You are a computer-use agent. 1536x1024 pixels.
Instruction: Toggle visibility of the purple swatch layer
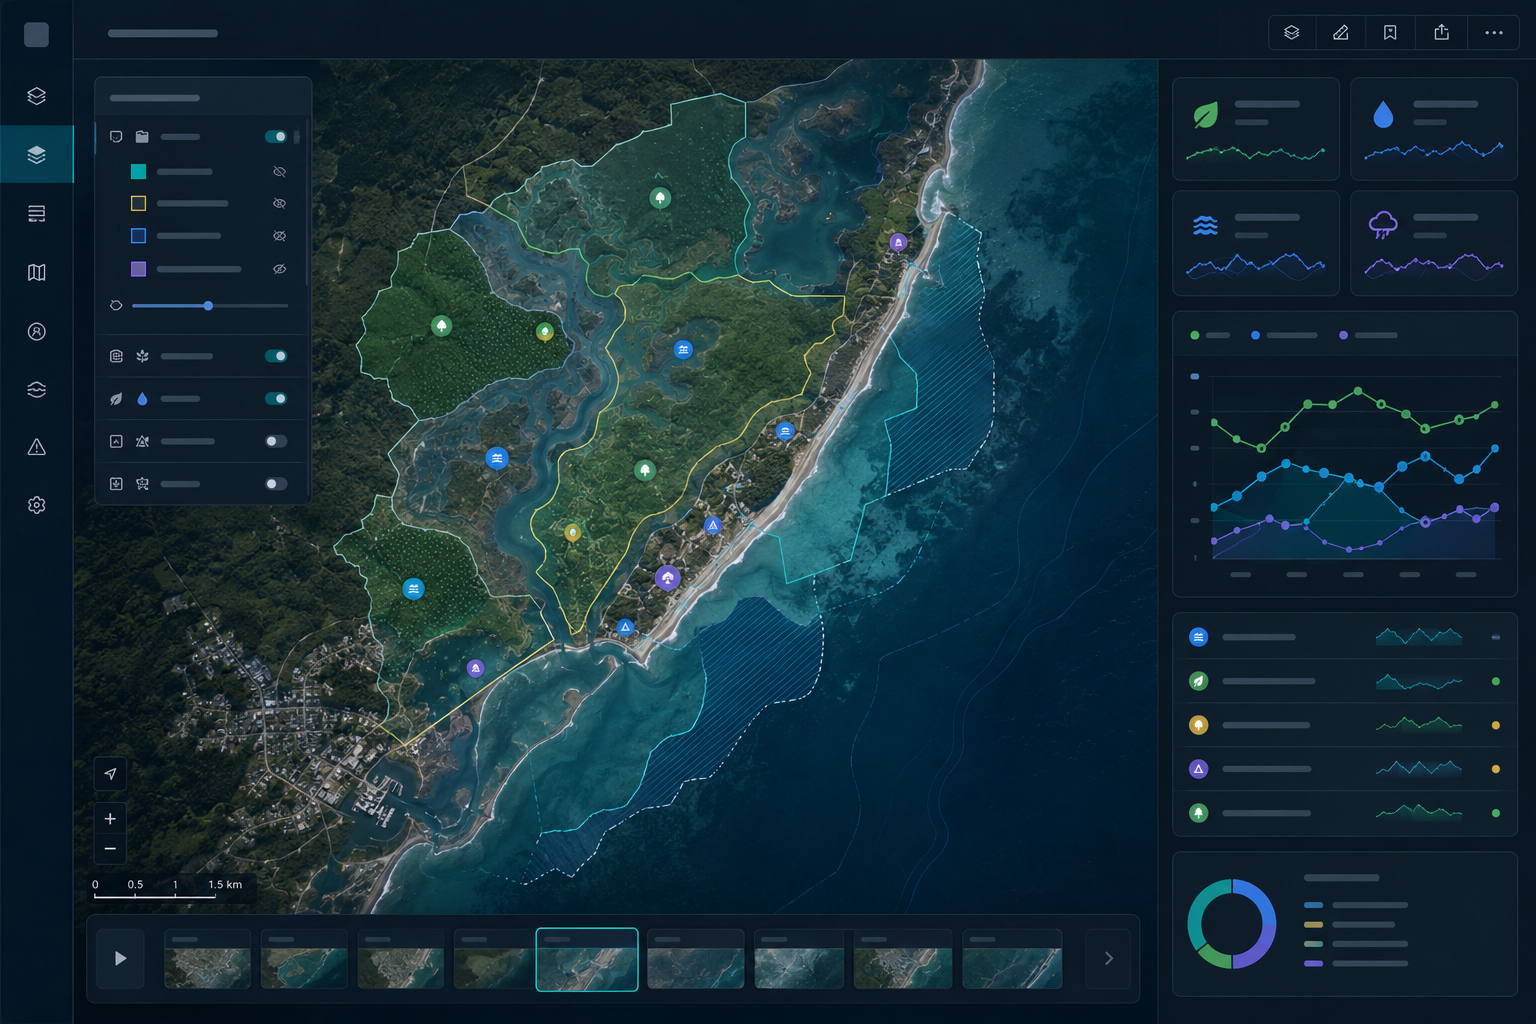coord(280,269)
